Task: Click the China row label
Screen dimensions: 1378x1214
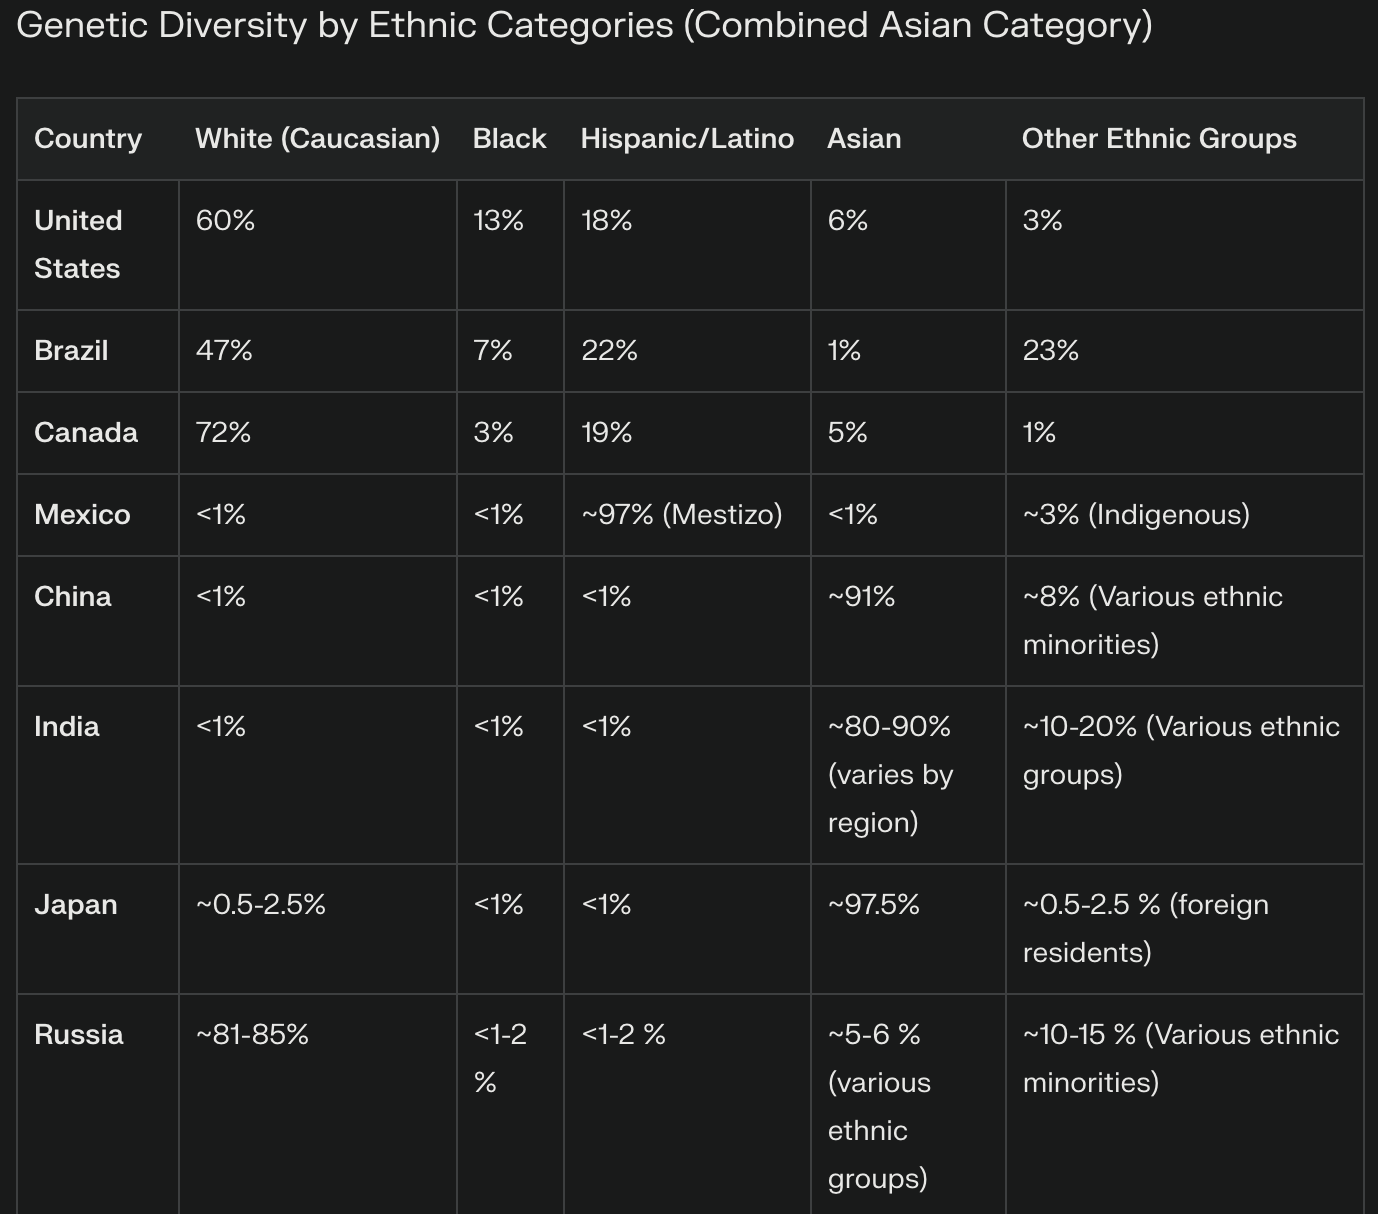Action: tap(73, 597)
